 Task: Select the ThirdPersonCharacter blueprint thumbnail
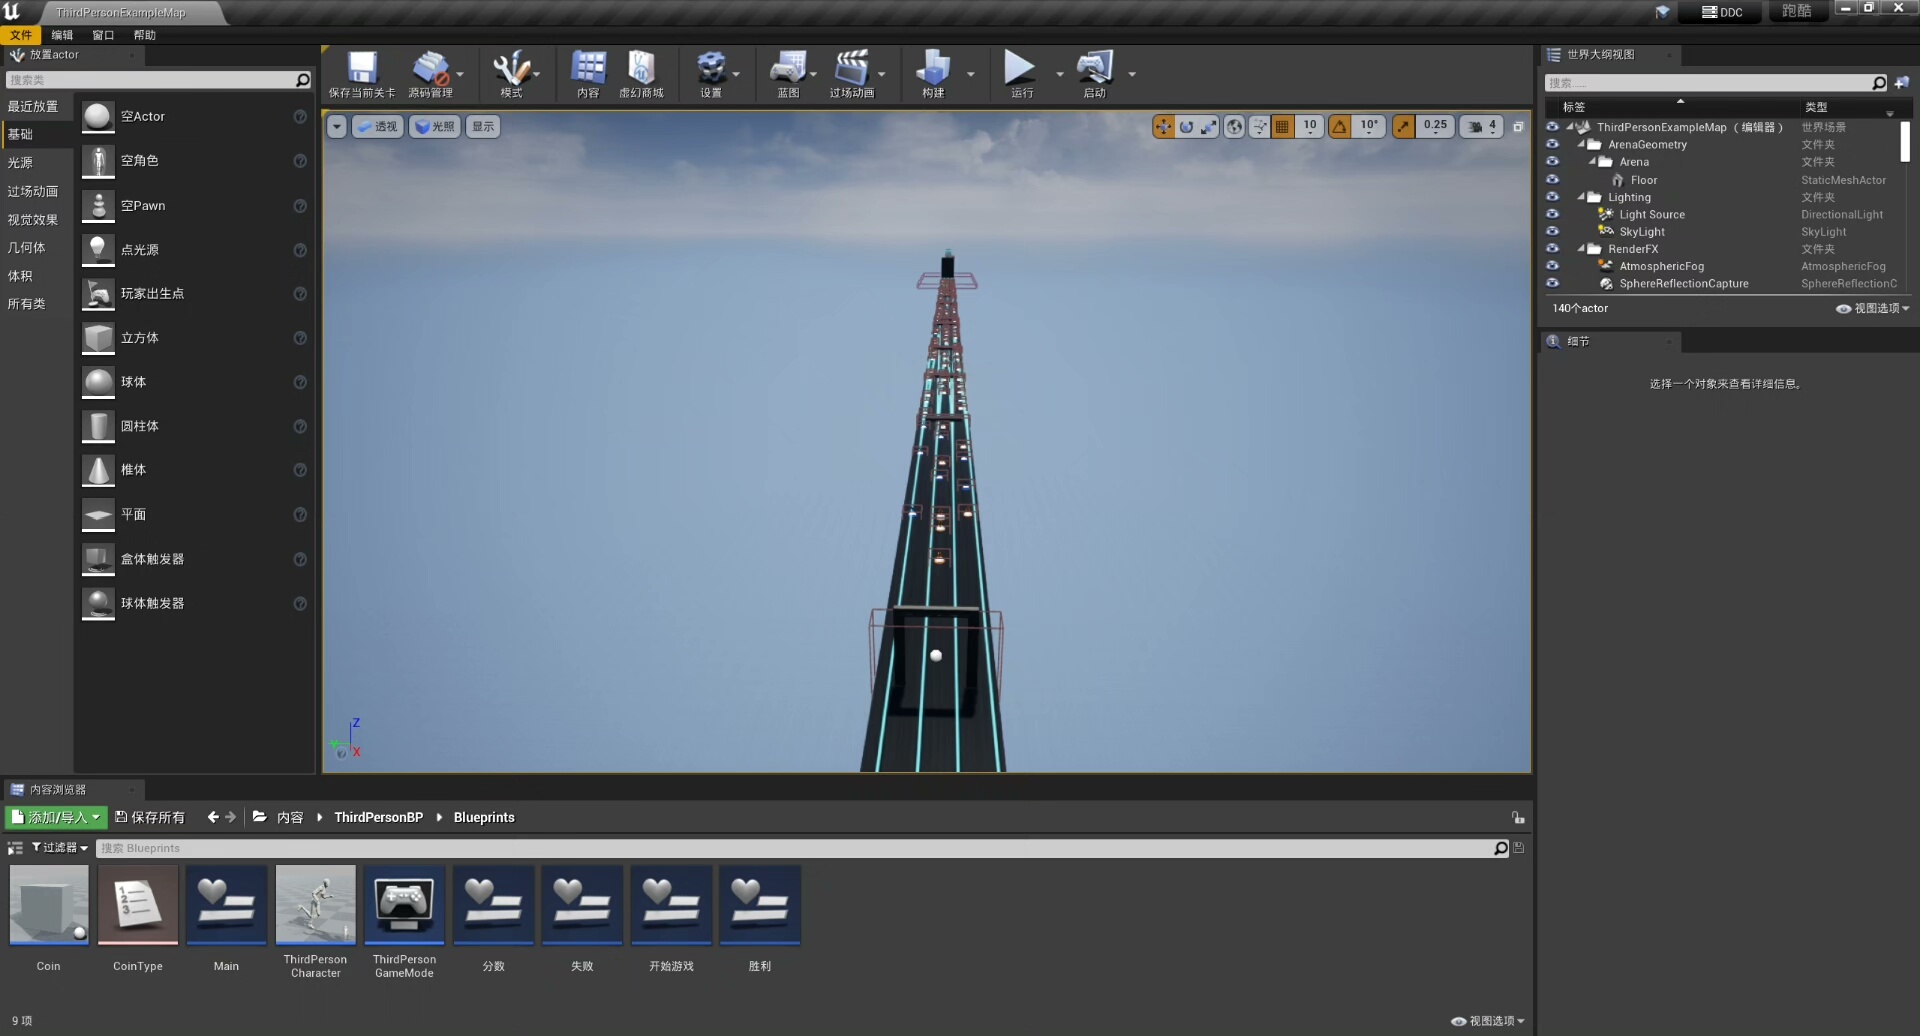tap(315, 905)
